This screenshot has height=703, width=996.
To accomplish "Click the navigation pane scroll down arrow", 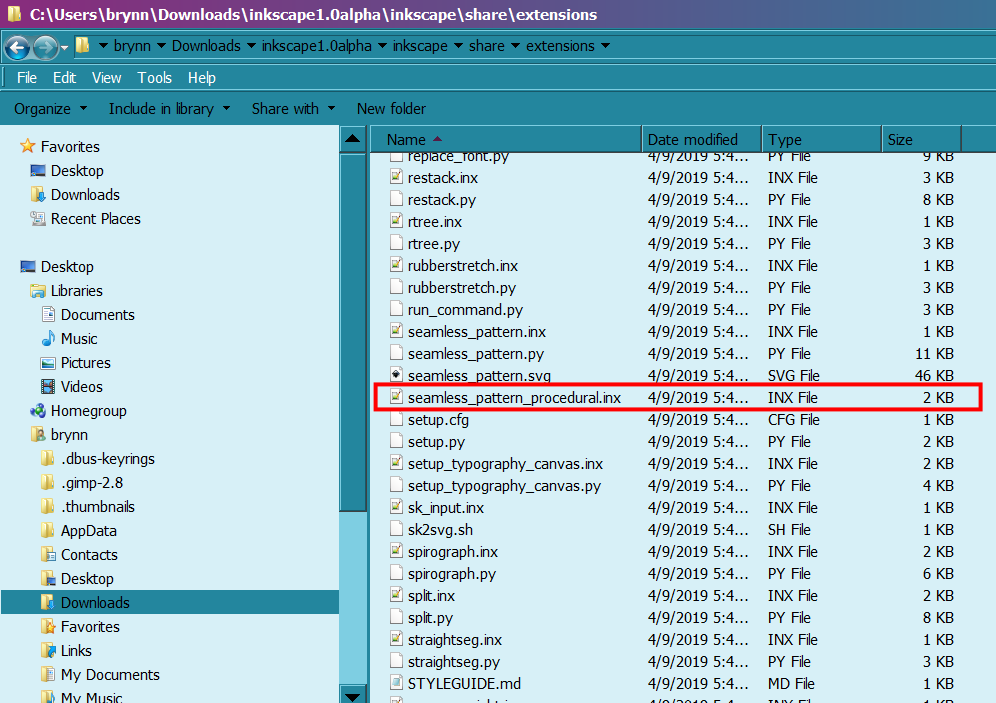I will point(354,694).
